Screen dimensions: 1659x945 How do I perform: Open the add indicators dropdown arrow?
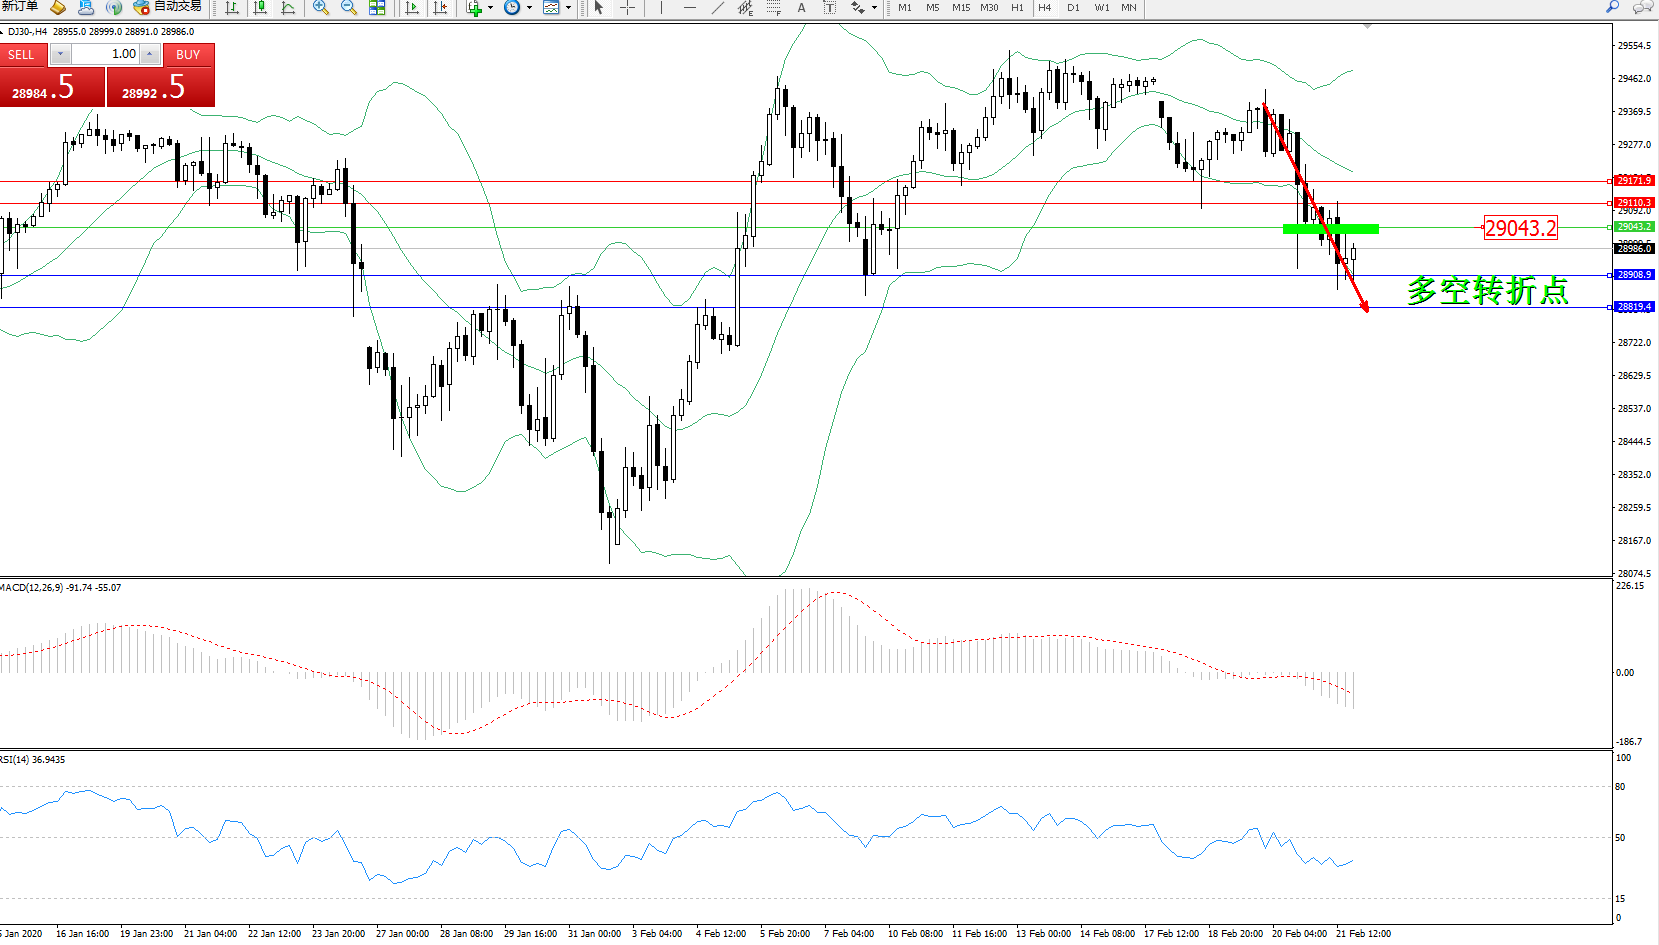490,8
